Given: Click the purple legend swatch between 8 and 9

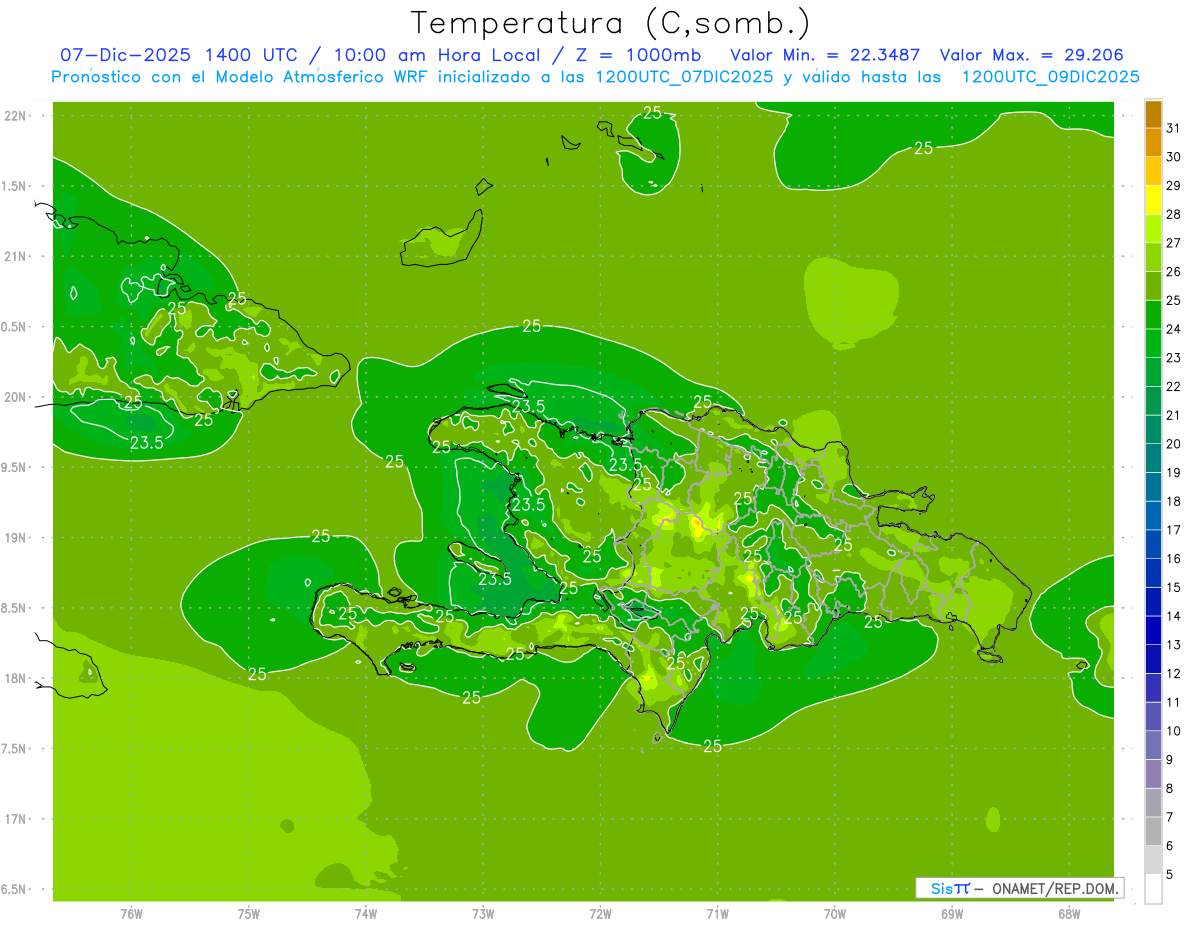Looking at the screenshot, I should (x=1153, y=774).
